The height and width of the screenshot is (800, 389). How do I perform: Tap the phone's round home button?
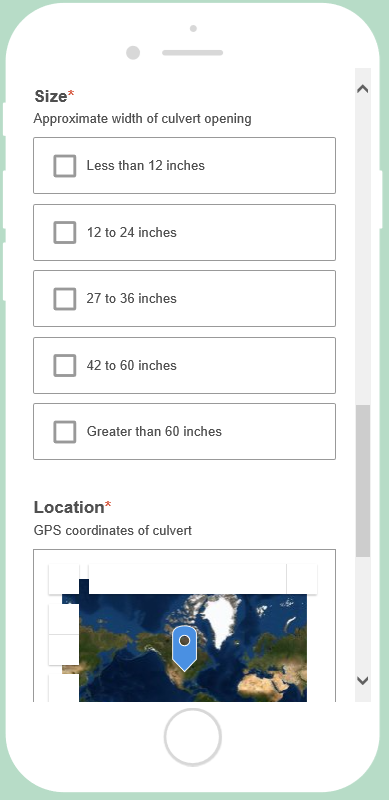(x=192, y=737)
